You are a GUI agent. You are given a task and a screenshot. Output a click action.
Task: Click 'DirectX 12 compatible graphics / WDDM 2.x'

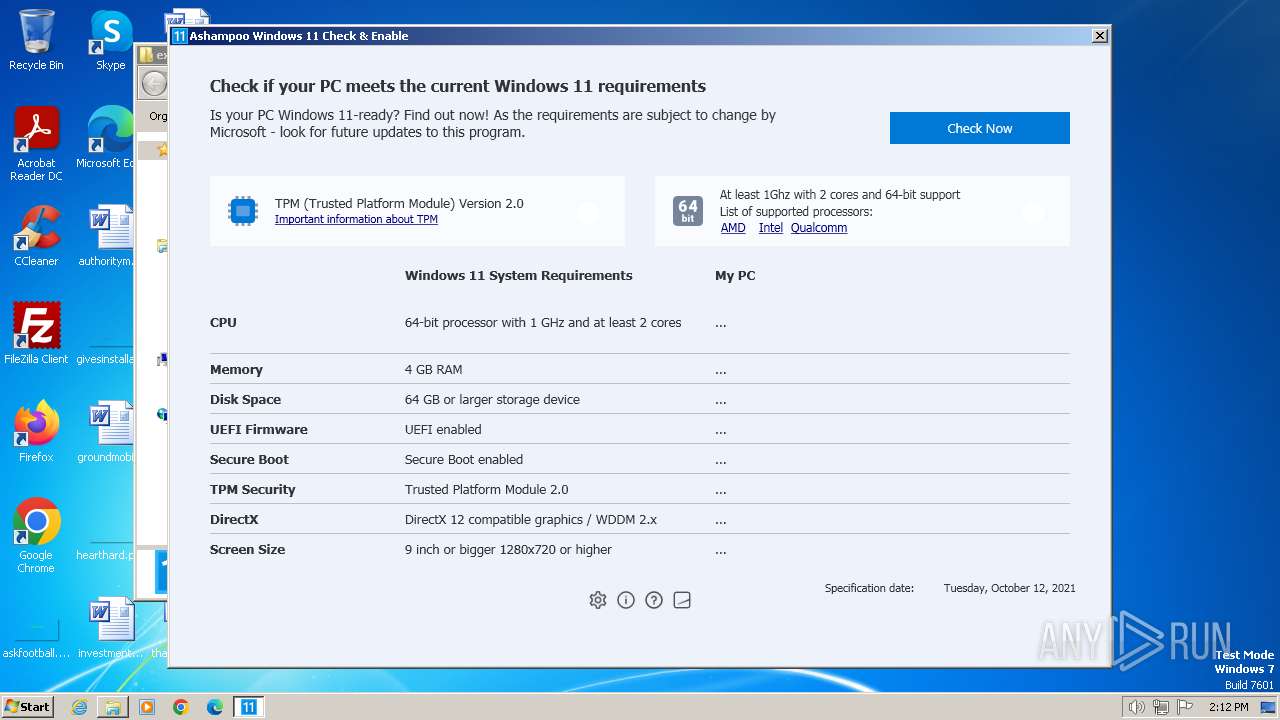531,520
